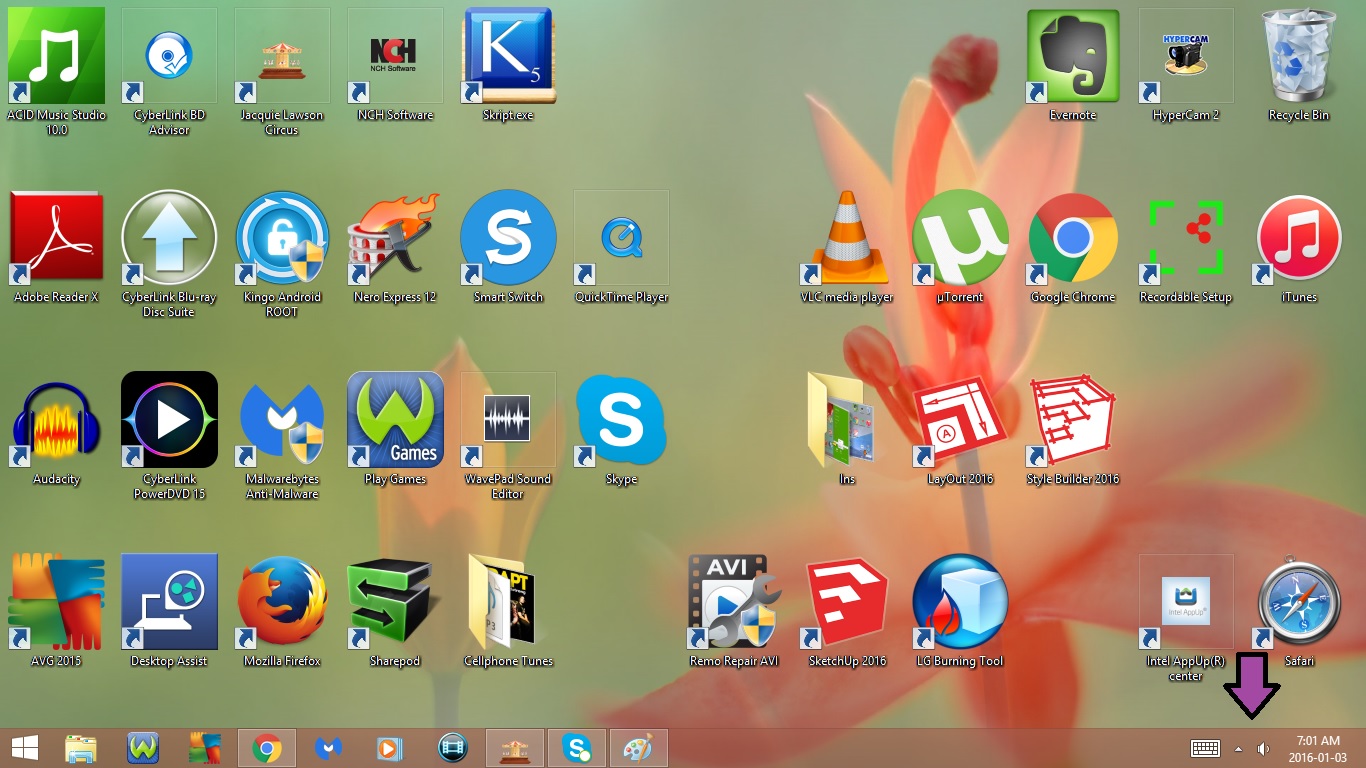Open the orange media player taskbar icon
This screenshot has height=768, width=1366.
click(x=391, y=748)
